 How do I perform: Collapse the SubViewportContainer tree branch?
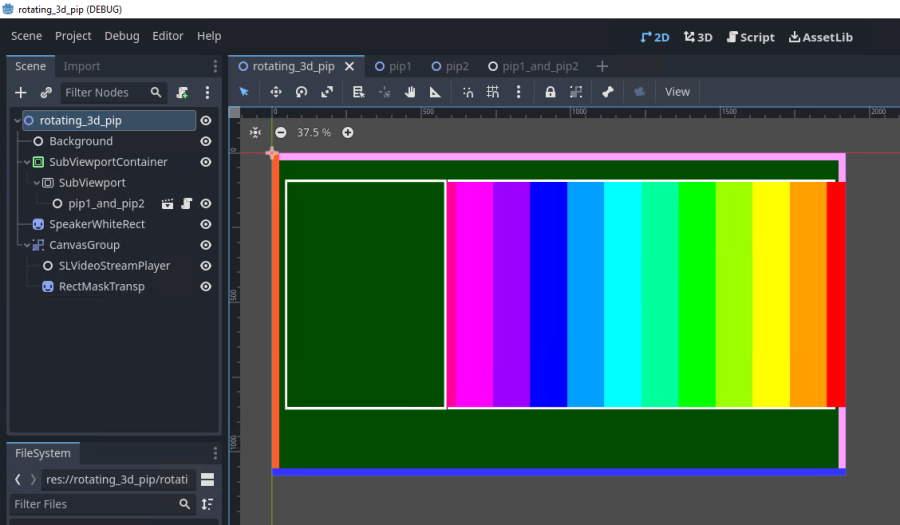point(26,162)
